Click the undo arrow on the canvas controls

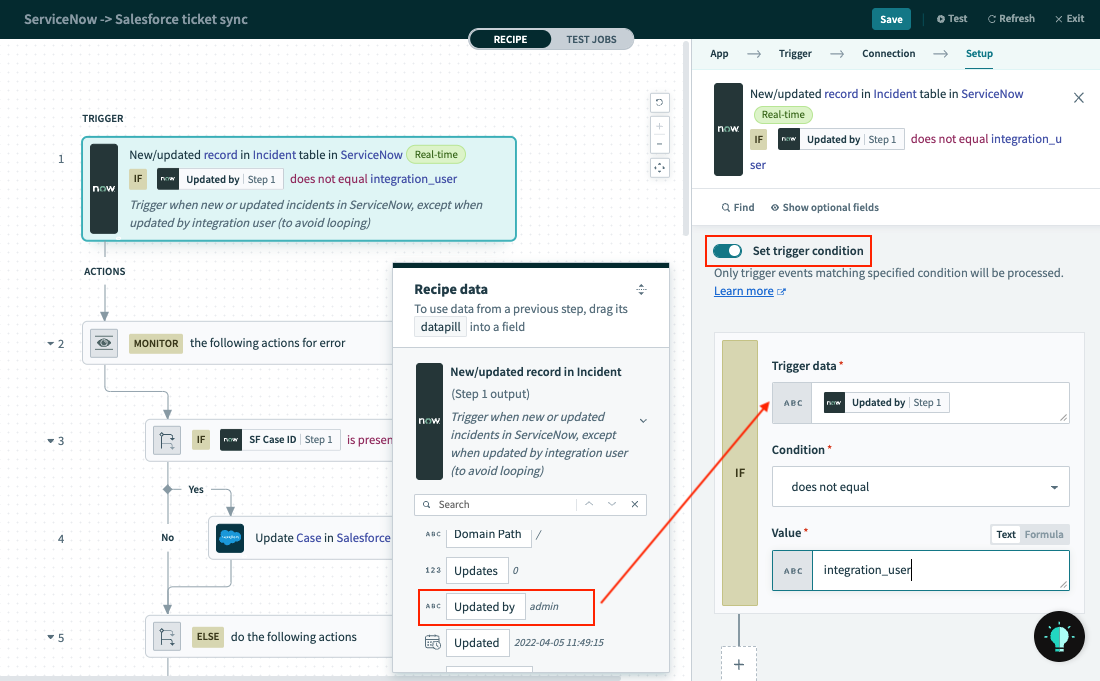659,102
